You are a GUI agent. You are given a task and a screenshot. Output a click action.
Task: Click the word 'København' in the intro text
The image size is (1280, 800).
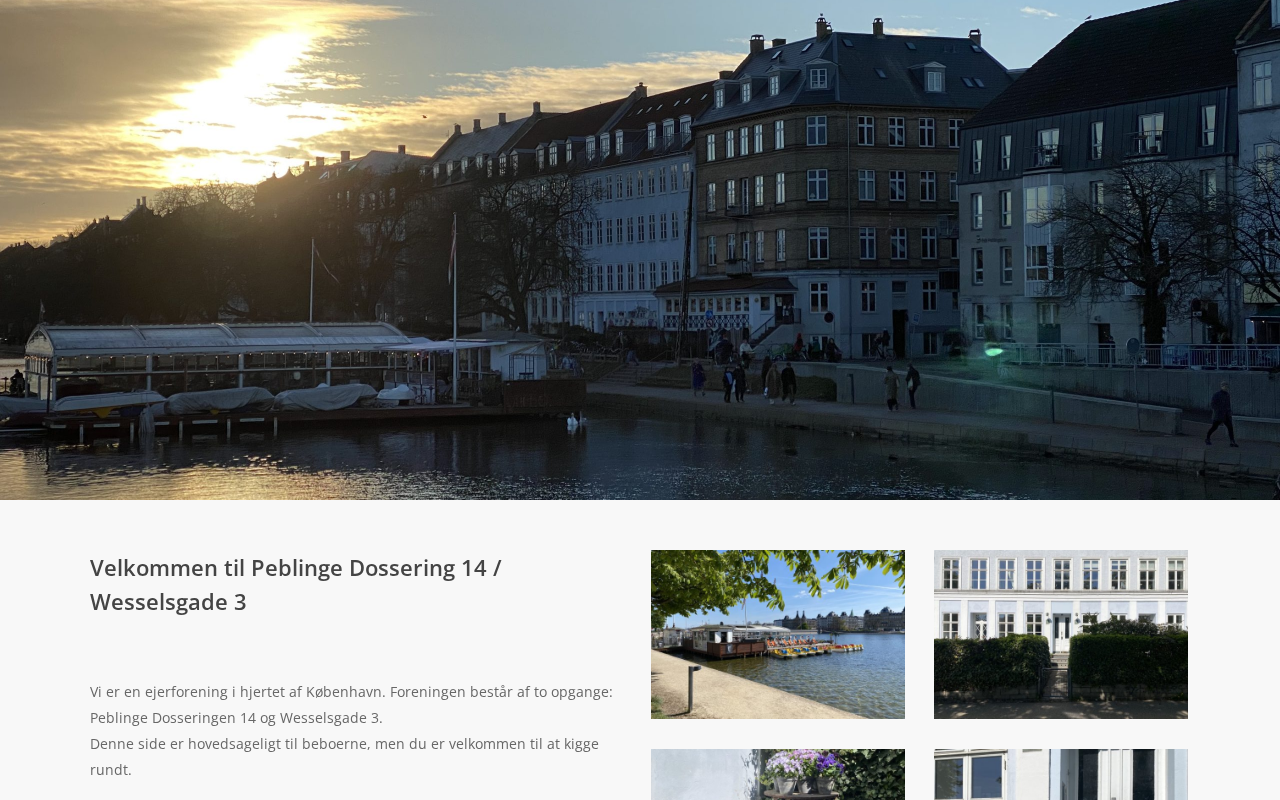coord(345,692)
